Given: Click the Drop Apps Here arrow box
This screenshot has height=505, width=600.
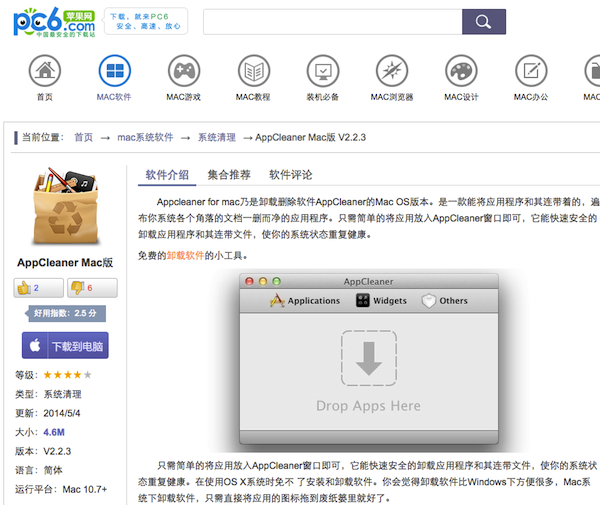Looking at the screenshot, I should (369, 358).
